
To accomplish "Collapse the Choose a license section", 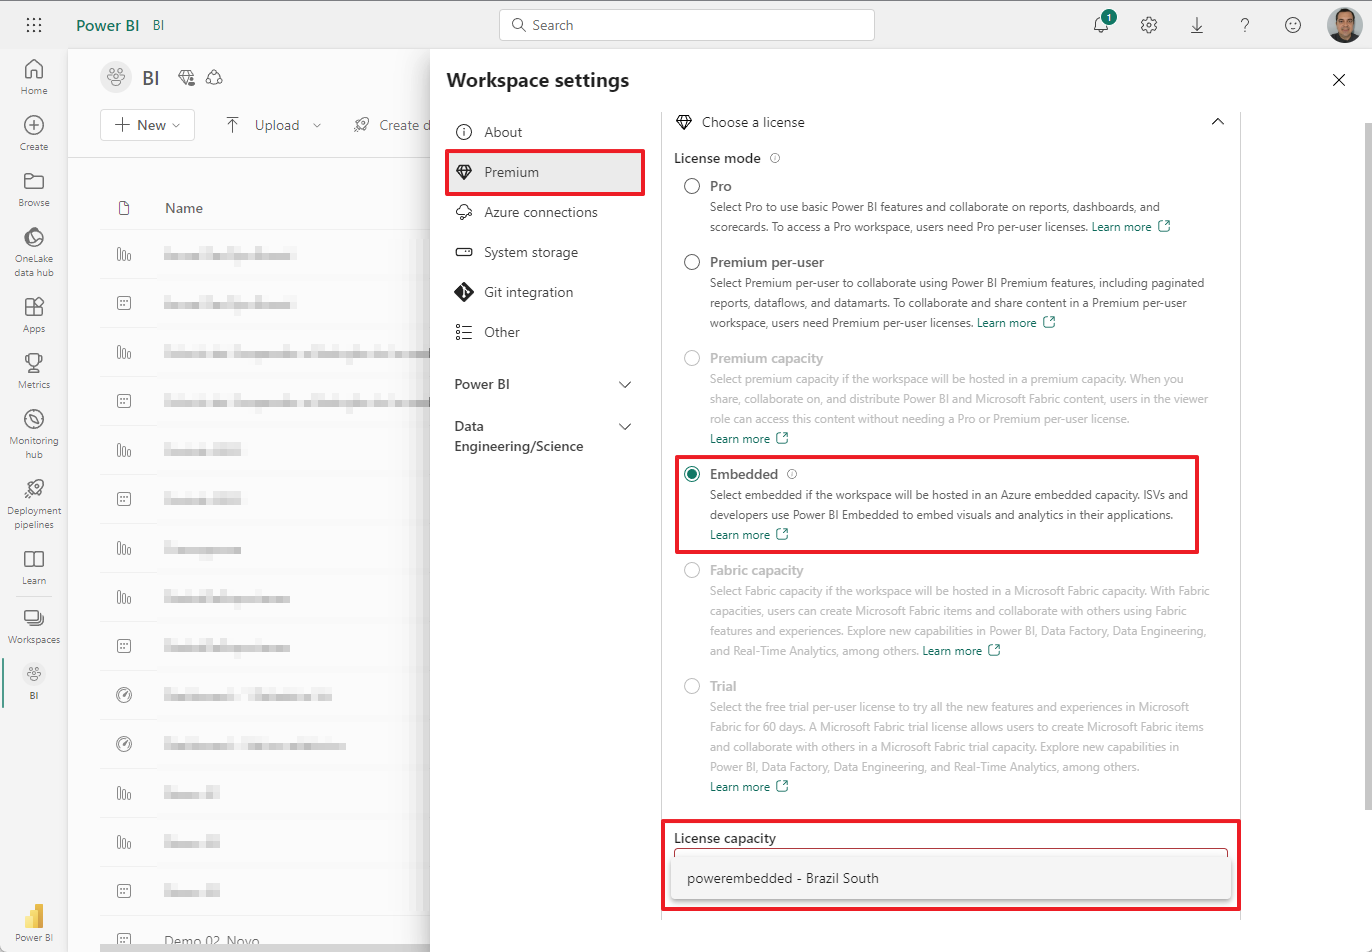I will [x=1217, y=122].
